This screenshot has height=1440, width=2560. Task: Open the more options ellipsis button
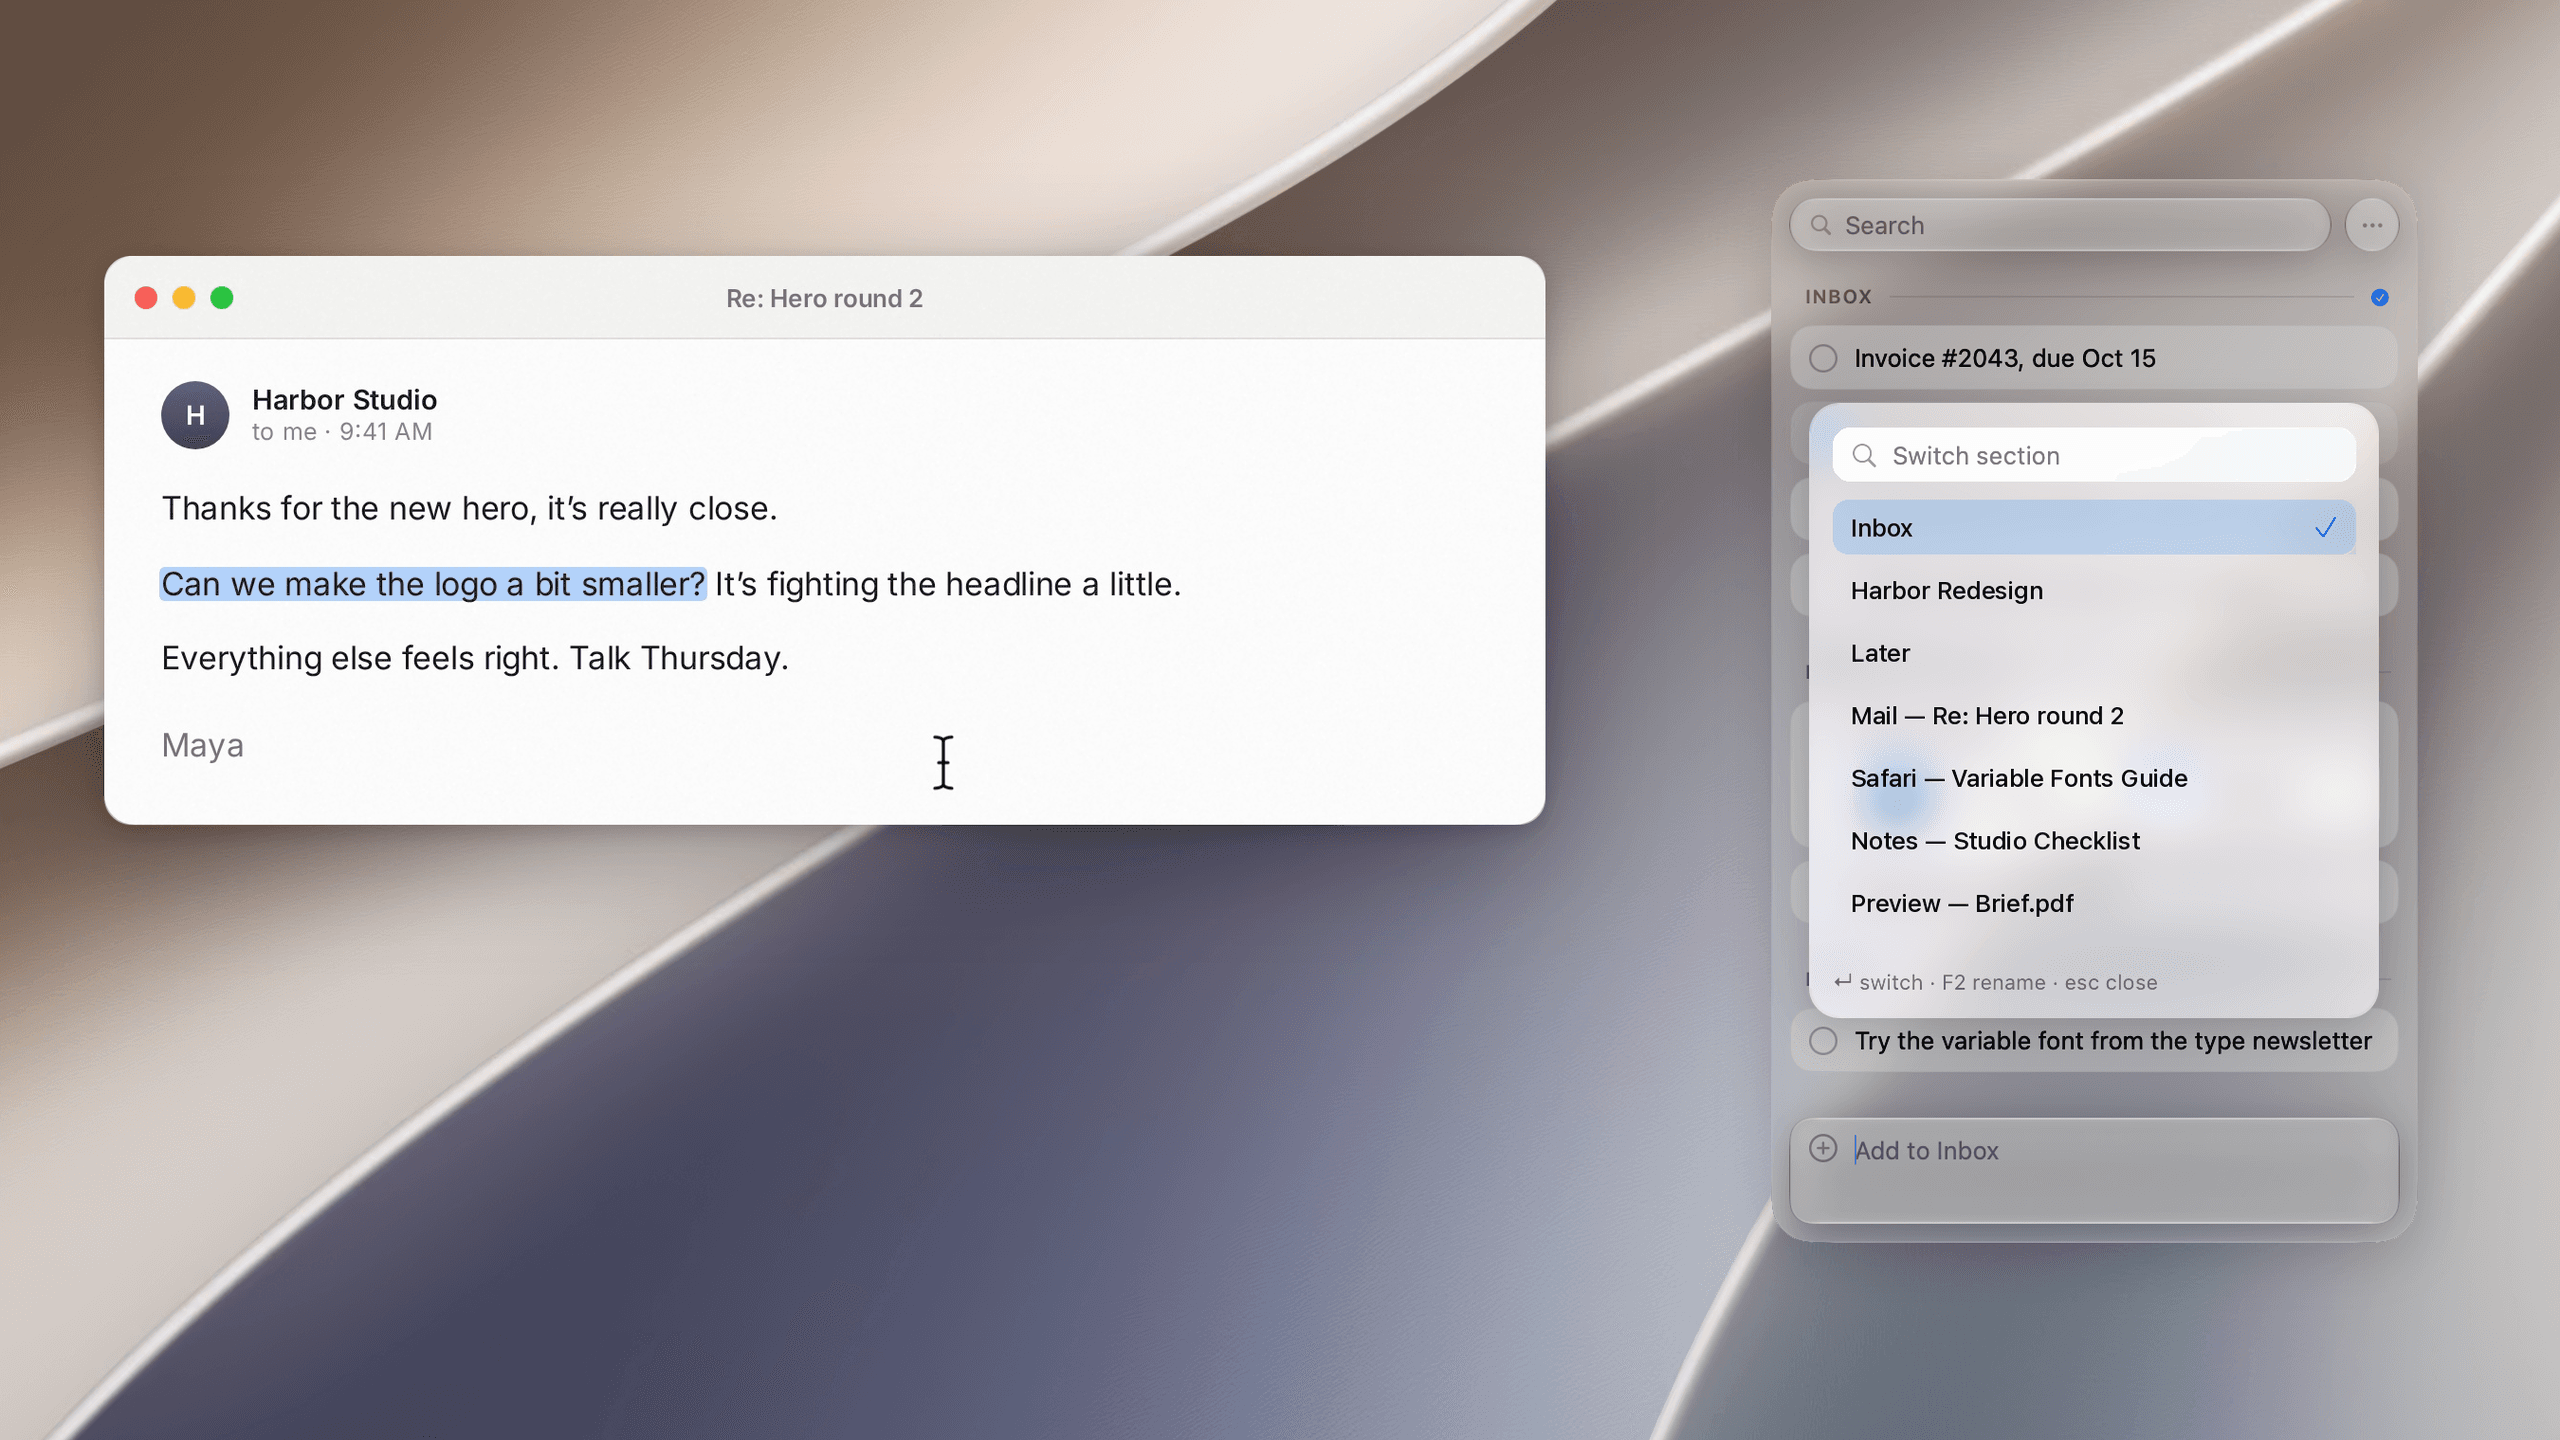(2371, 225)
